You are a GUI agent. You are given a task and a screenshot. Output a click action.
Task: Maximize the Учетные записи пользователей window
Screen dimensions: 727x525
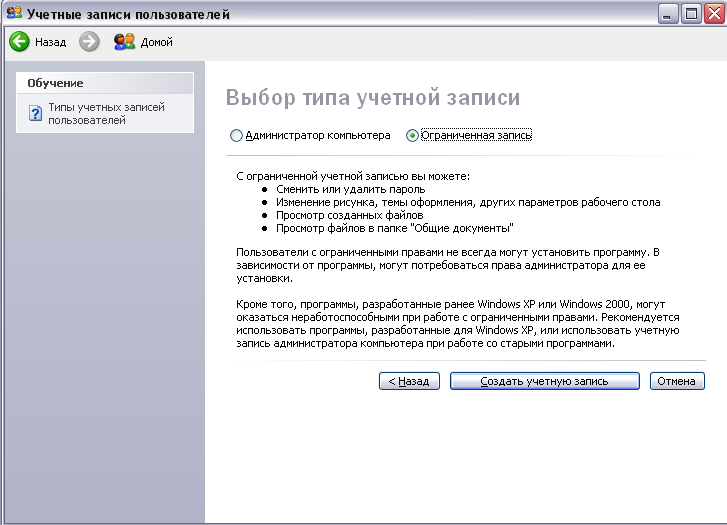(x=691, y=13)
